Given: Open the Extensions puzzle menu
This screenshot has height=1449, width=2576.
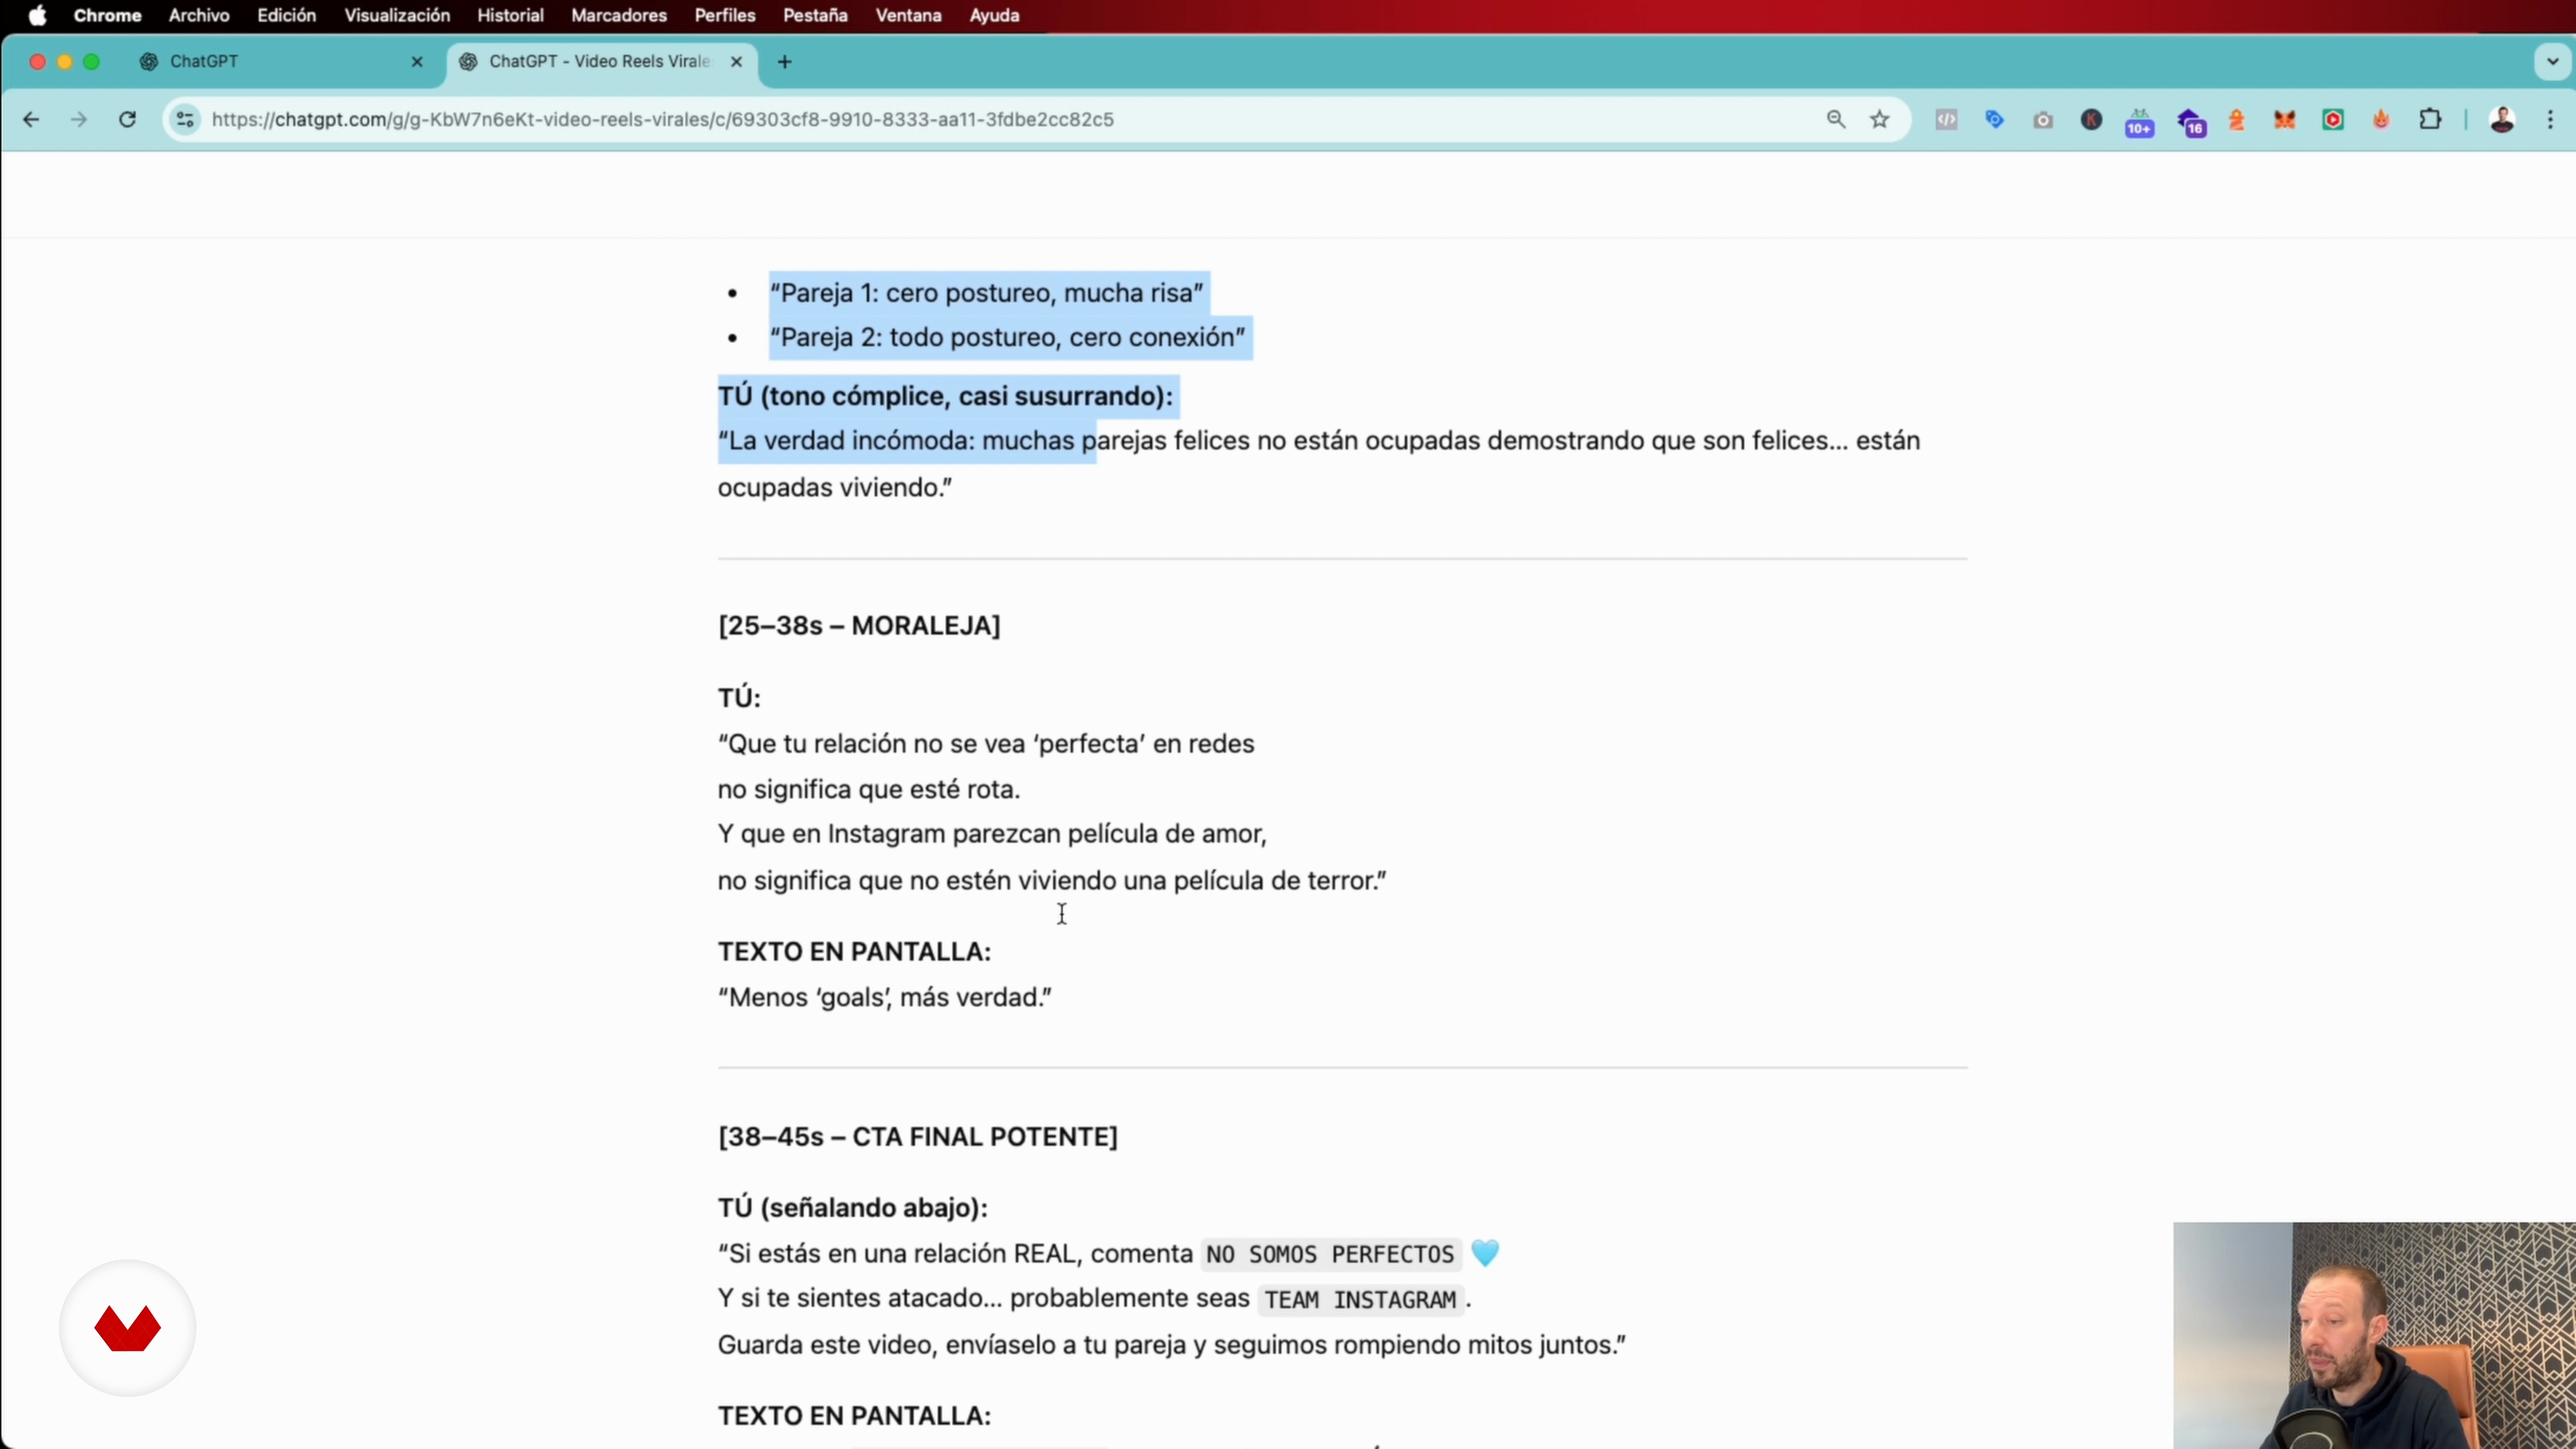Looking at the screenshot, I should [x=2430, y=120].
